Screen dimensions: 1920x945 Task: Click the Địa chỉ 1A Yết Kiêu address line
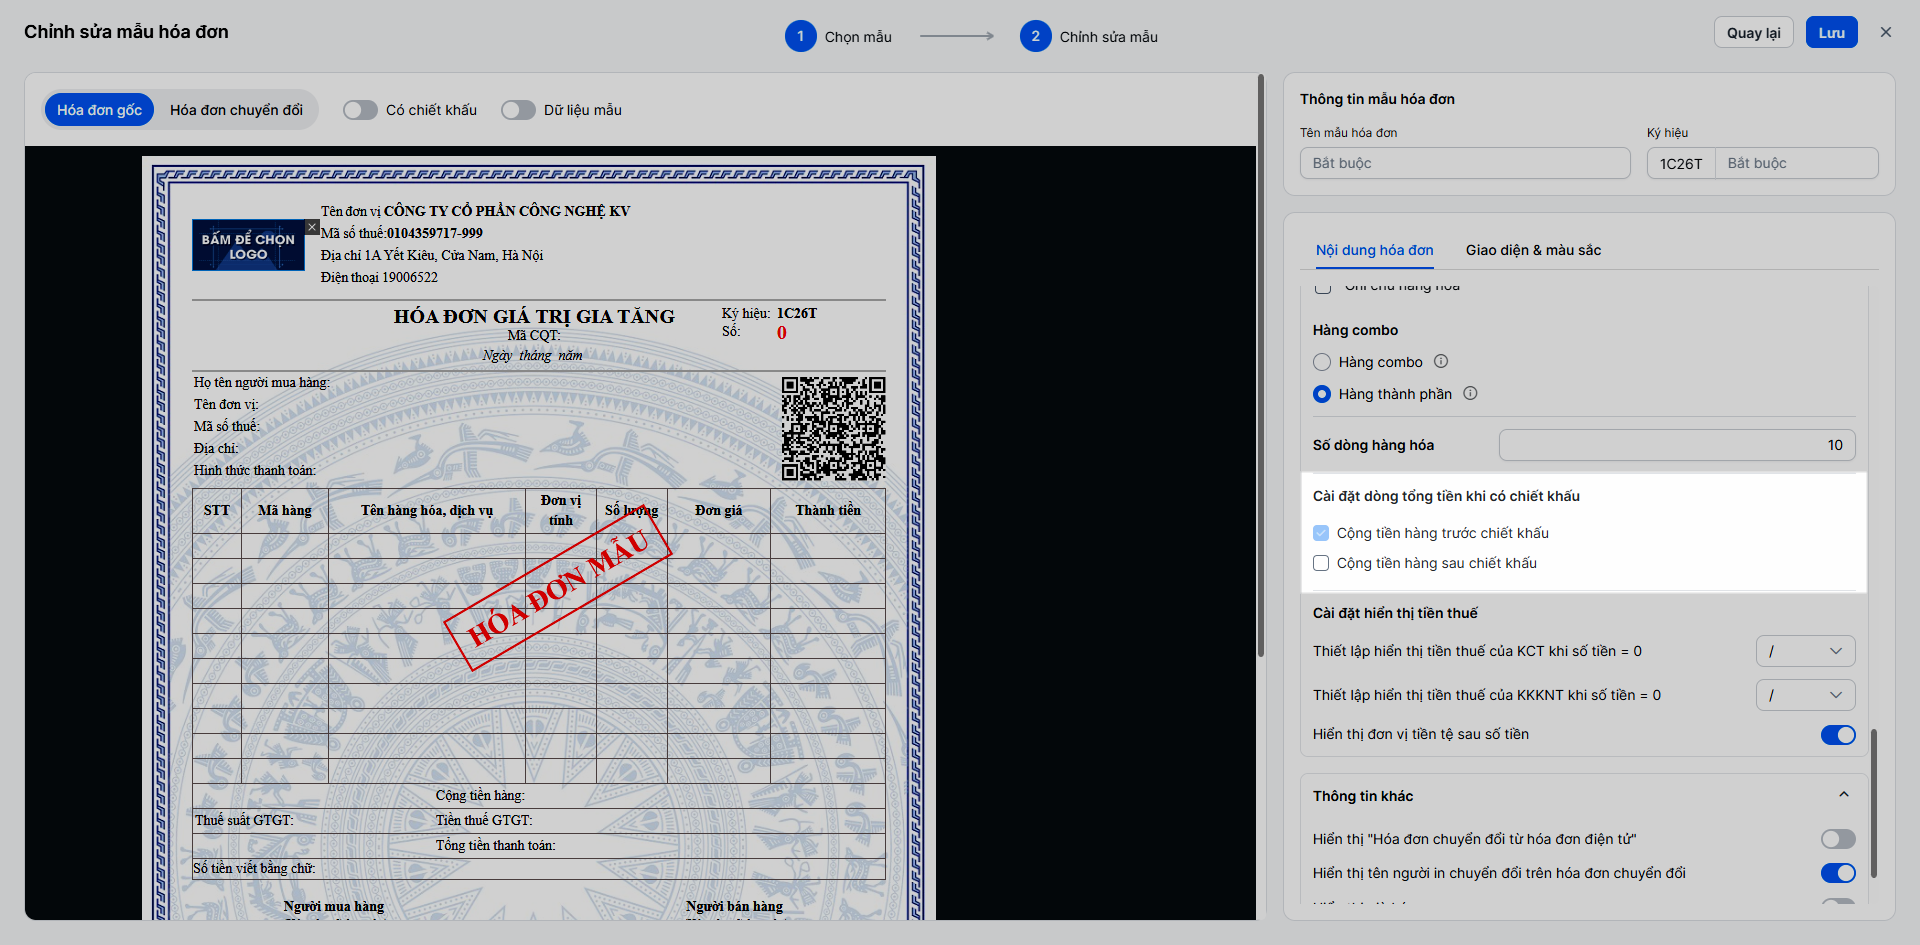coord(432,255)
